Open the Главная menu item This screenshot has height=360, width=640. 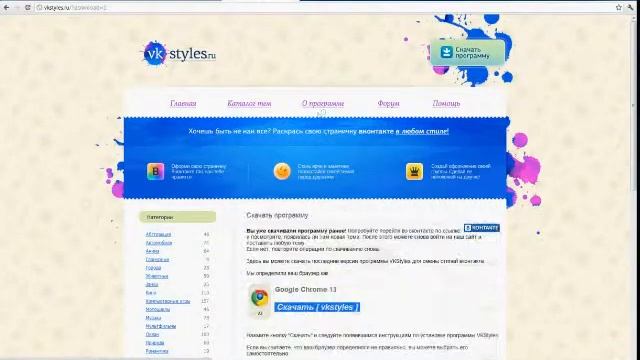click(183, 104)
